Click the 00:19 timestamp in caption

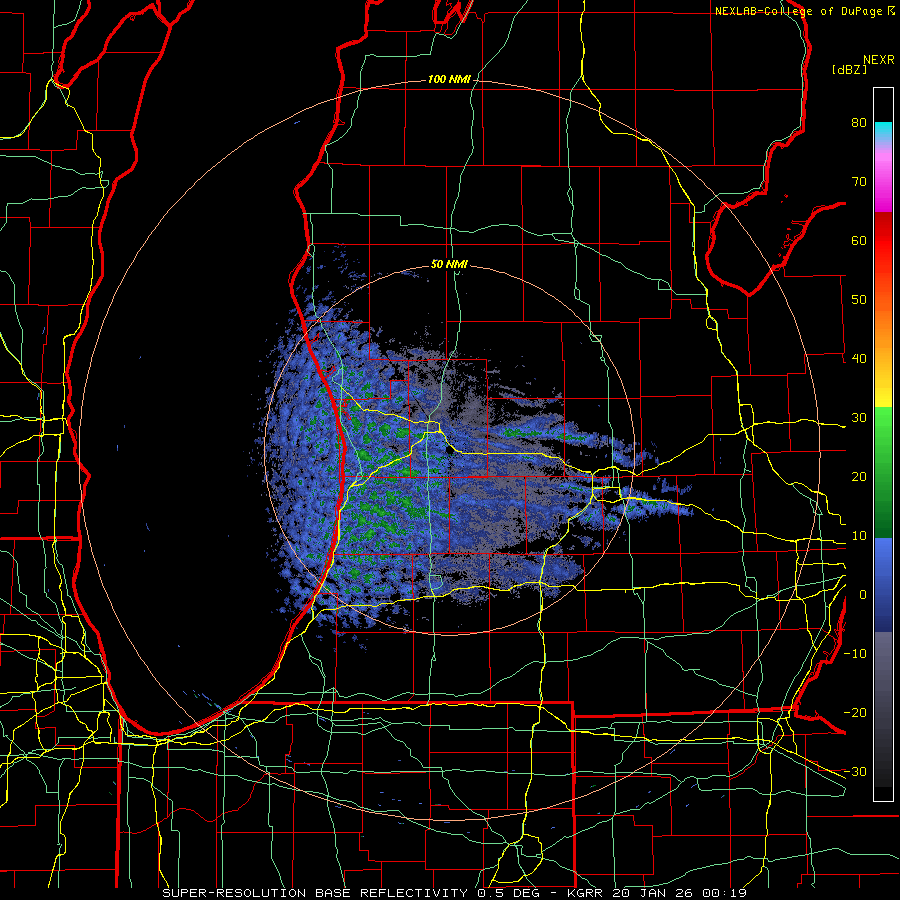(724, 893)
